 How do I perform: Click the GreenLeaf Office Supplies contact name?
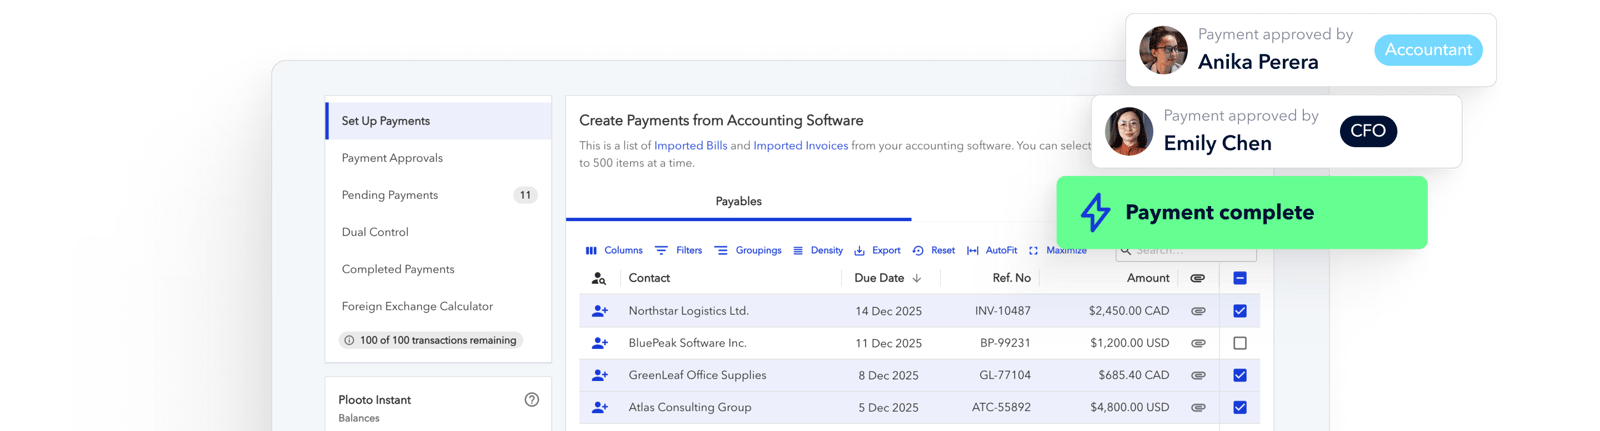697,375
